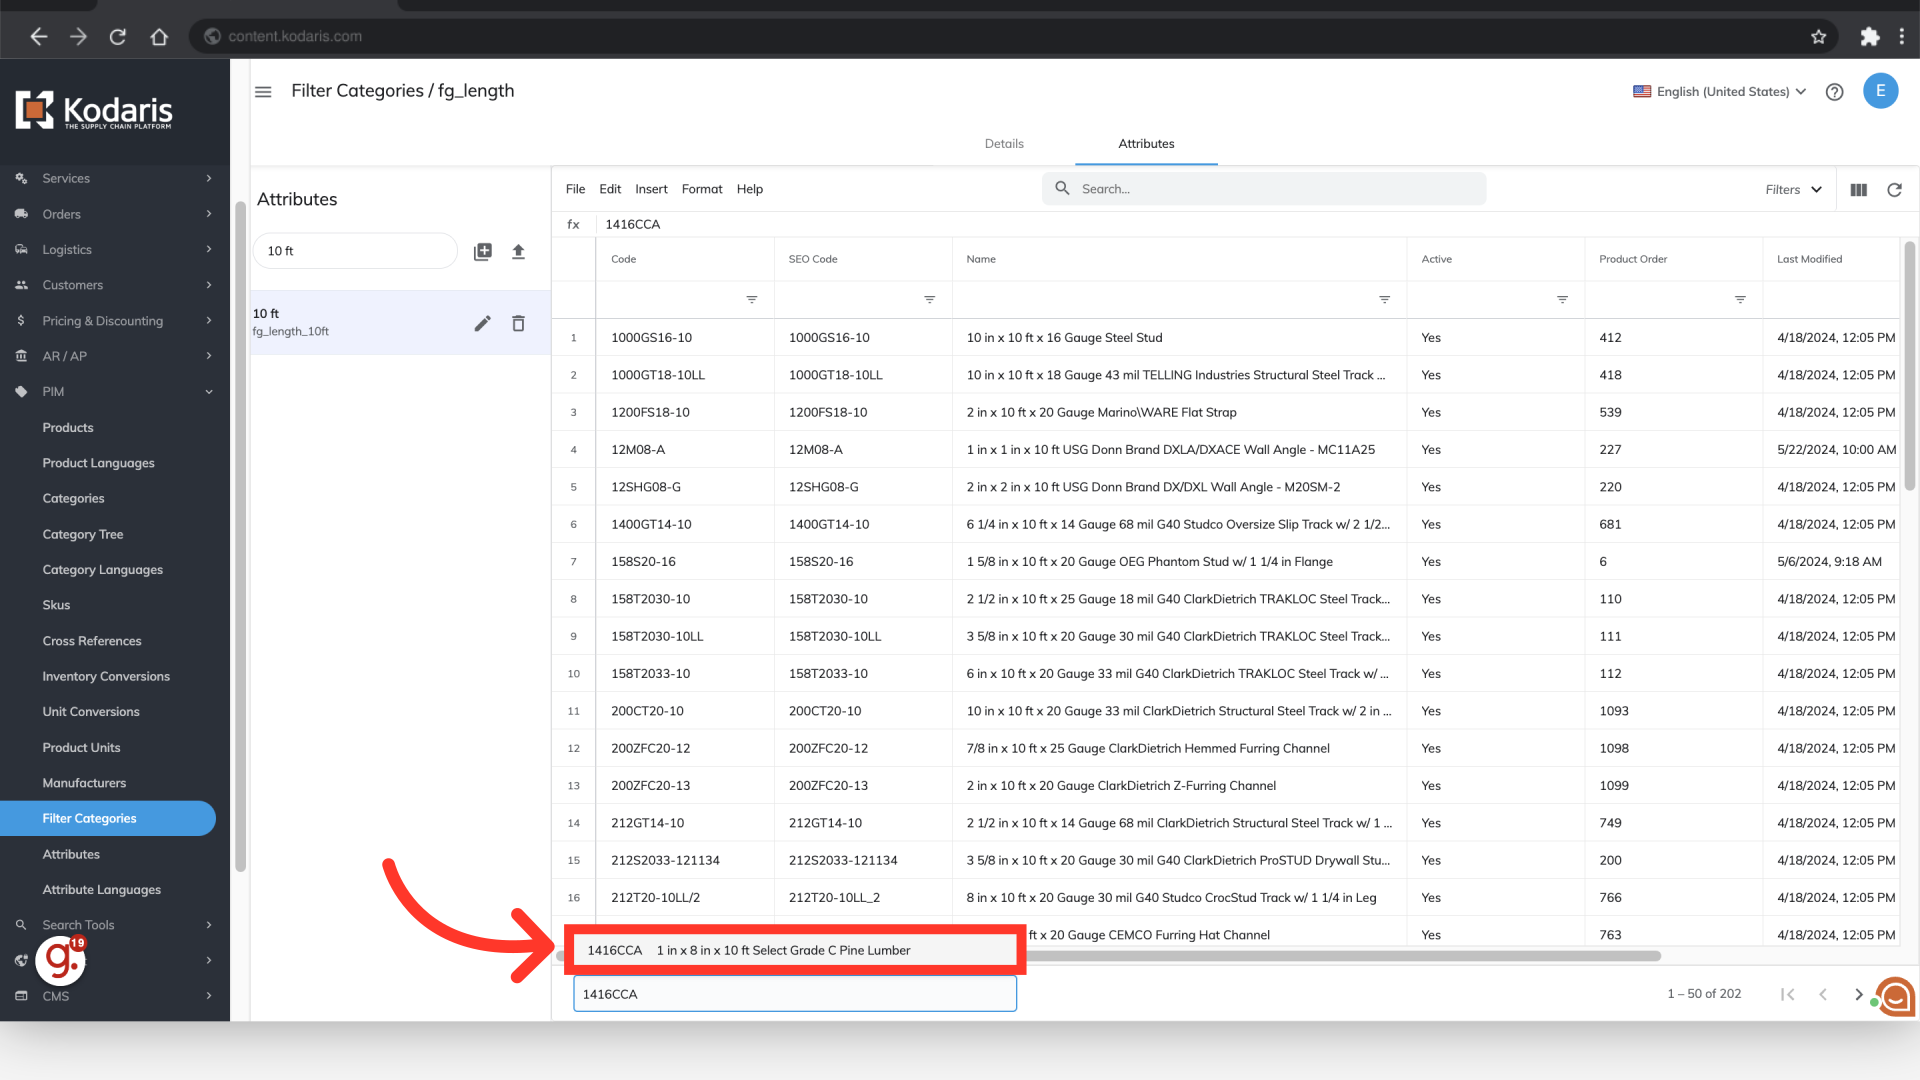
Task: Click the upload arrow icon in Attributes
Action: point(518,251)
